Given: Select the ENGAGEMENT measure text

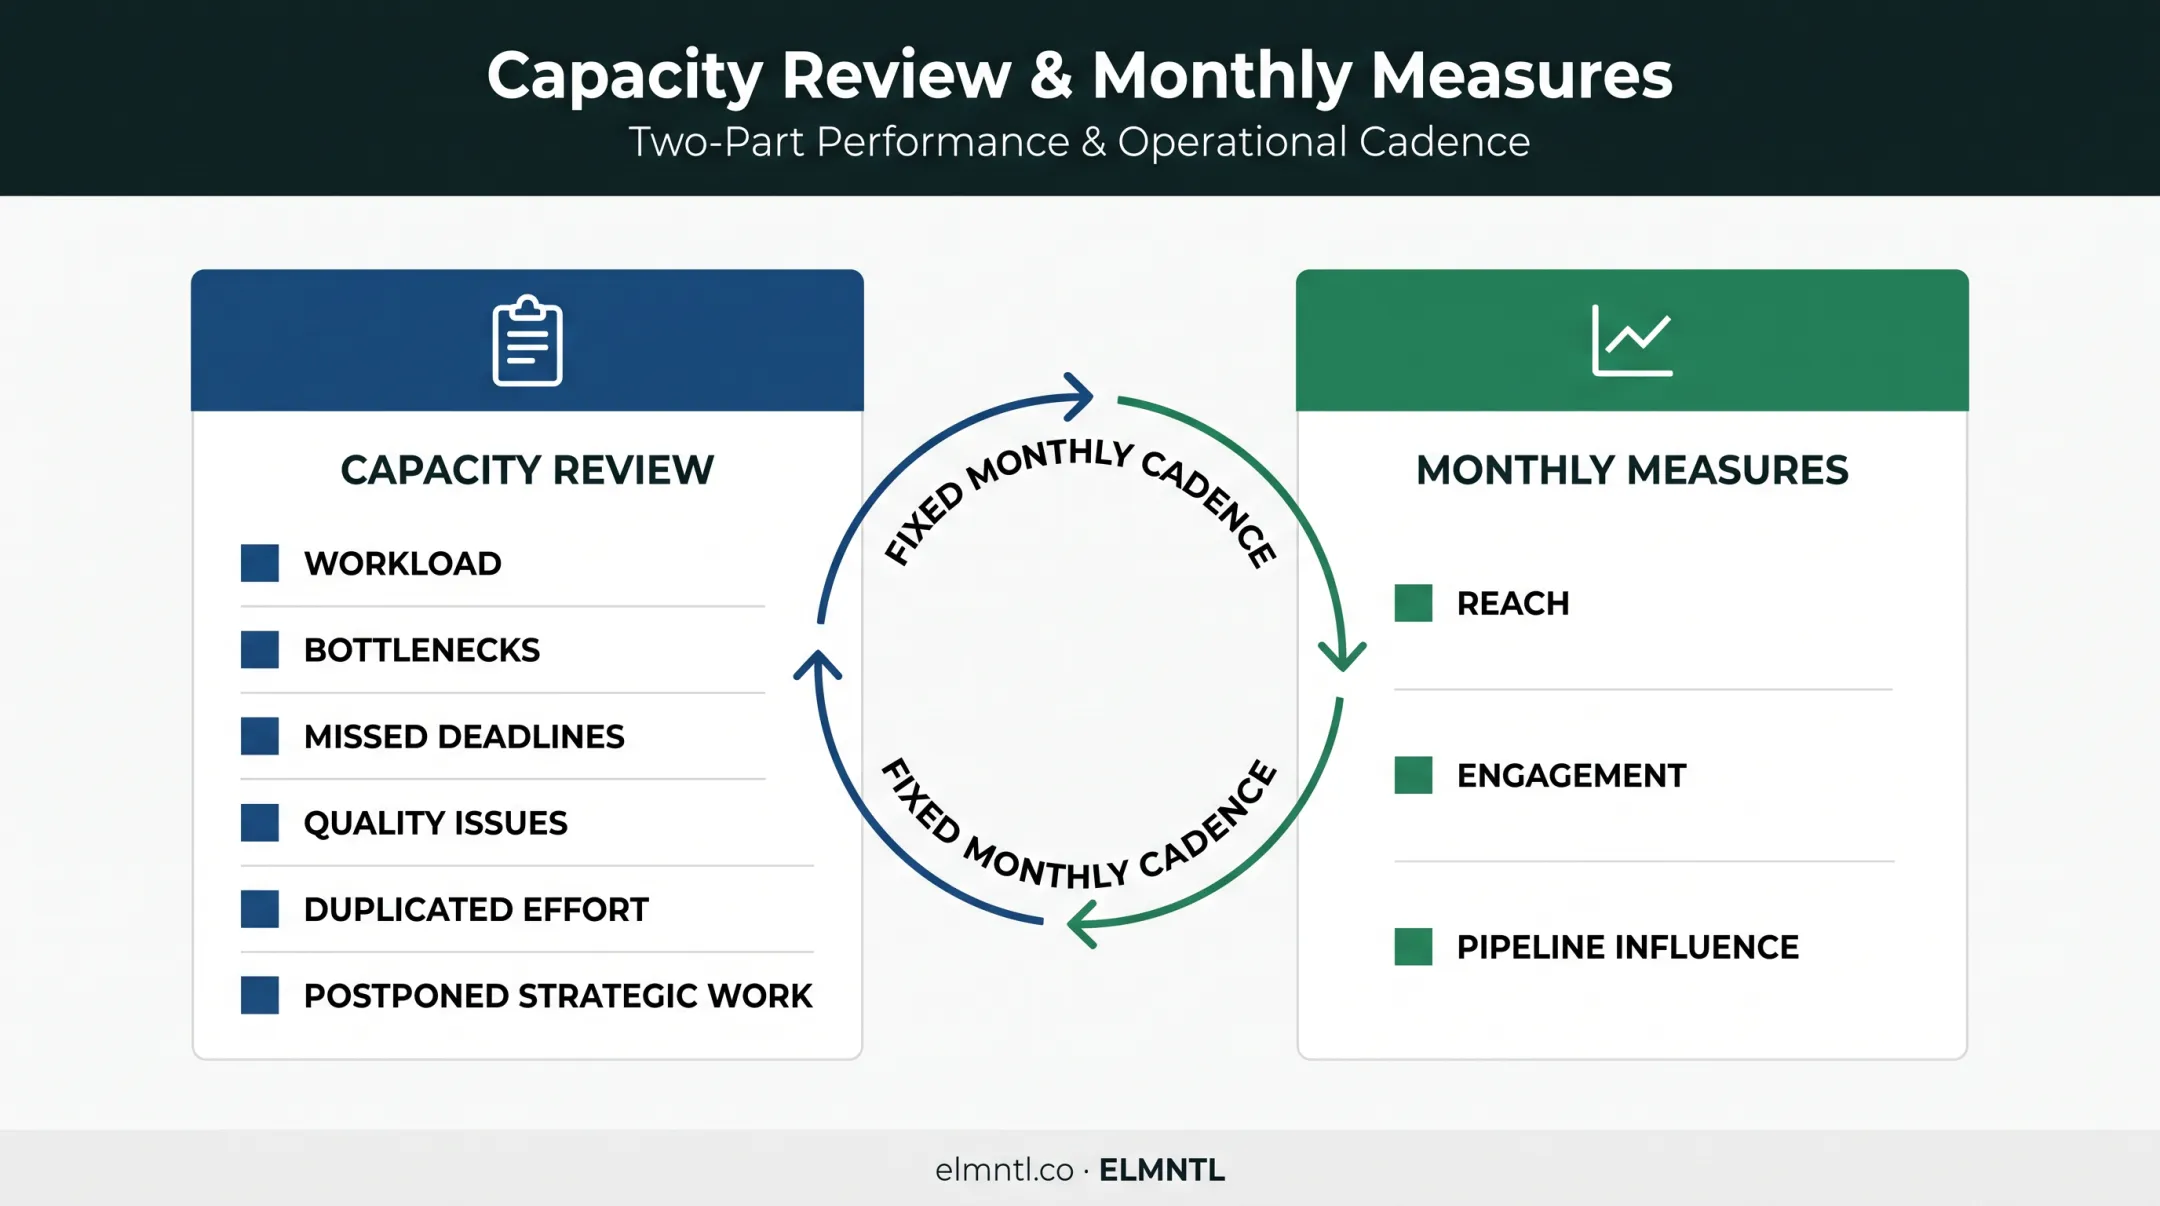Looking at the screenshot, I should click(1571, 775).
